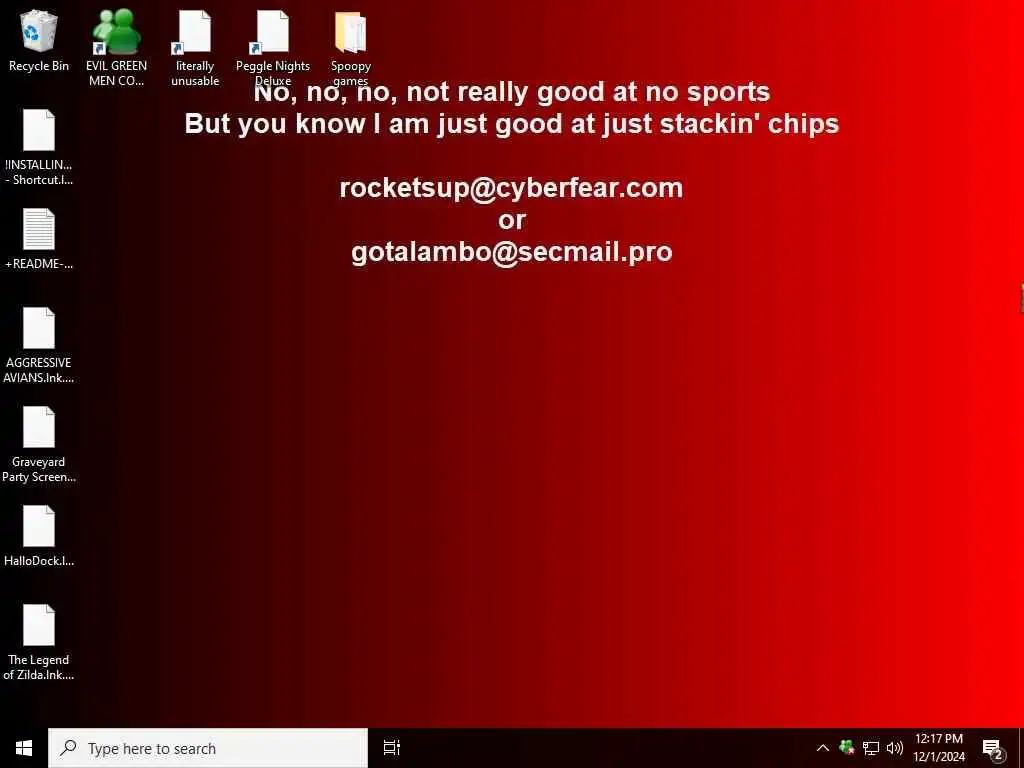Select the Spoopy games folder
Image resolution: width=1024 pixels, height=768 pixels.
click(351, 48)
